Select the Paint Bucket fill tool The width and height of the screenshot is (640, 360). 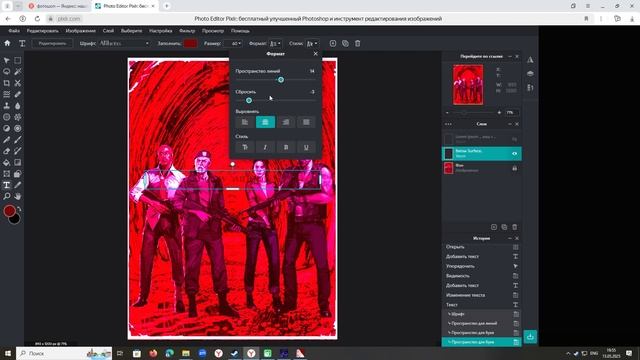pos(7,162)
